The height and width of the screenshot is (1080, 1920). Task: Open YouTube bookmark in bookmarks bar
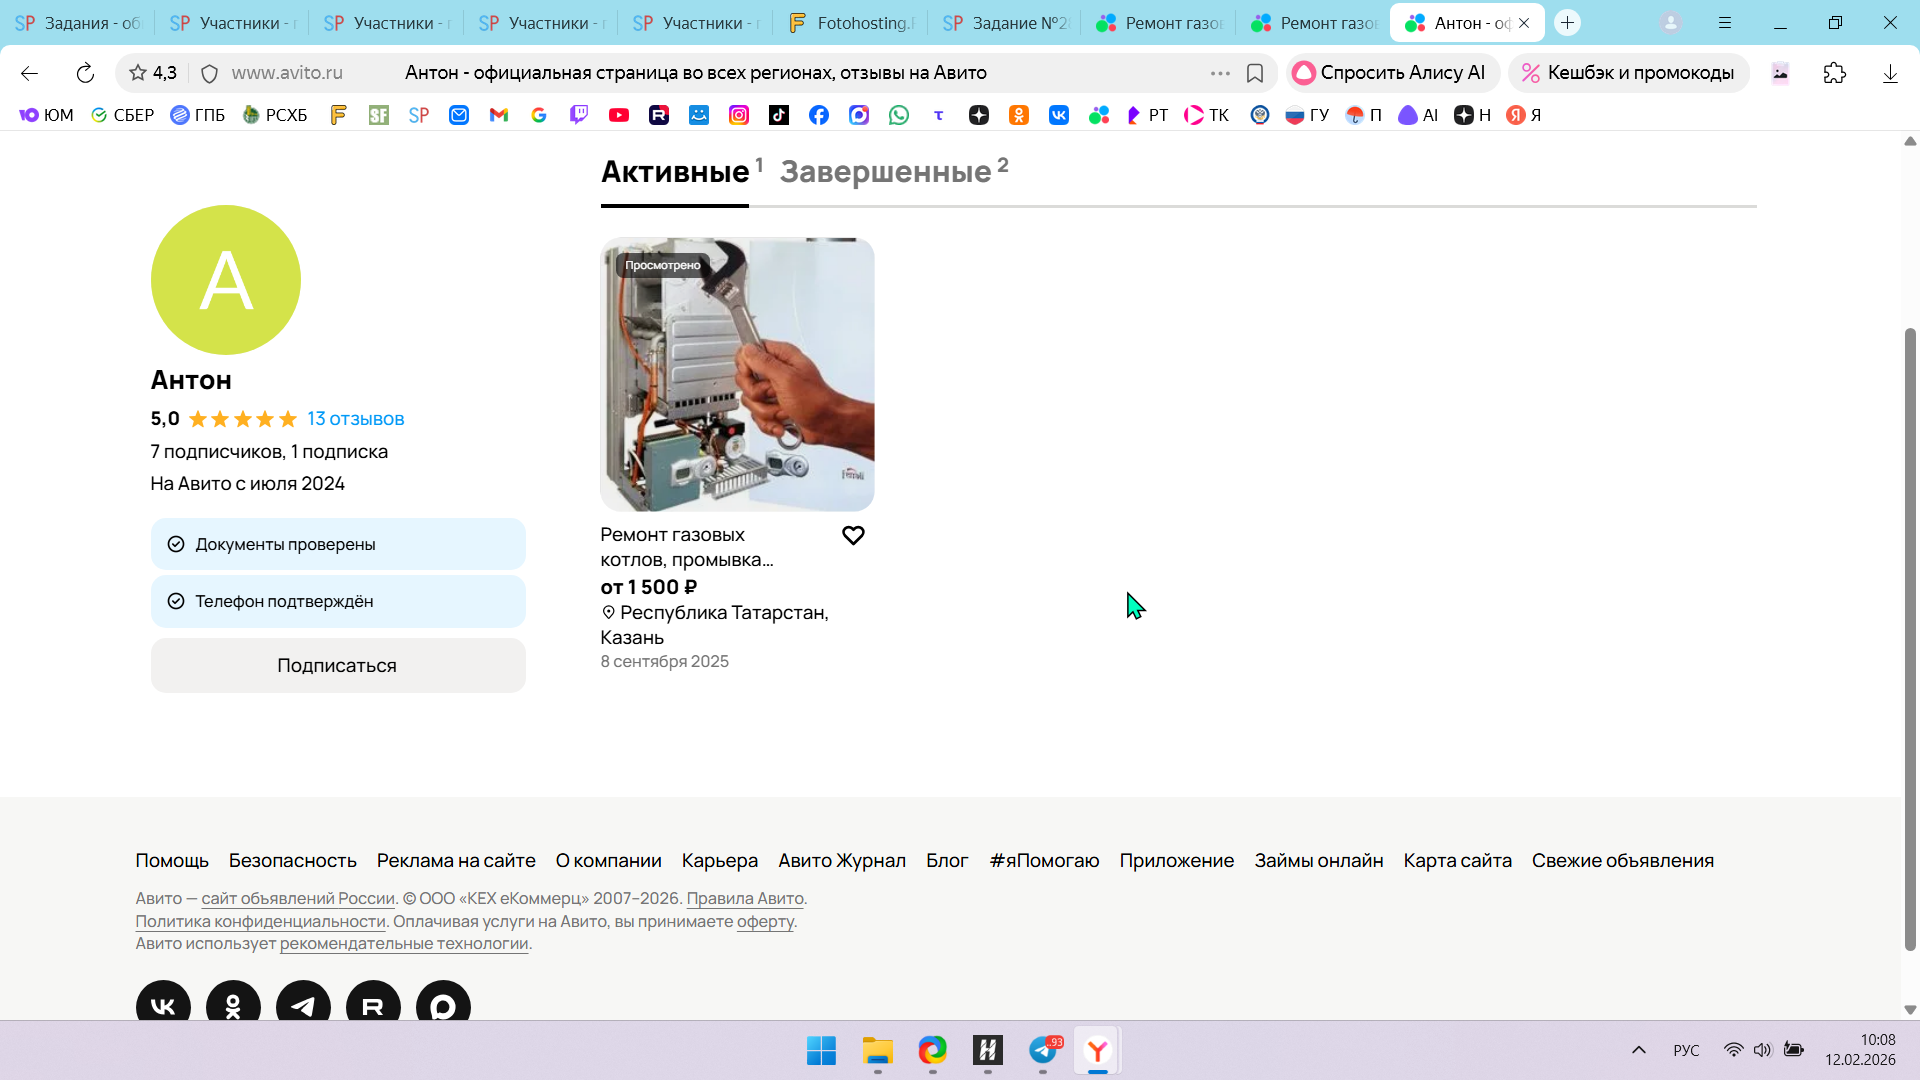[x=619, y=115]
